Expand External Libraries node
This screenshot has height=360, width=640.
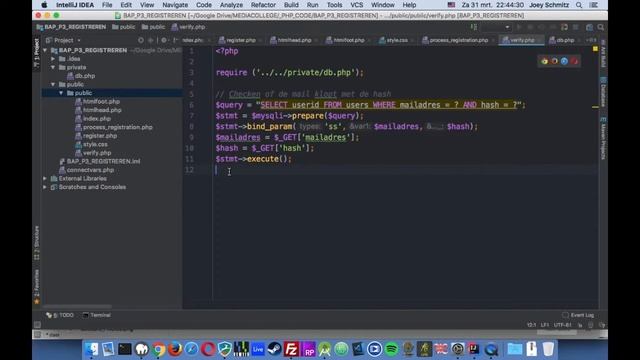[x=45, y=178]
